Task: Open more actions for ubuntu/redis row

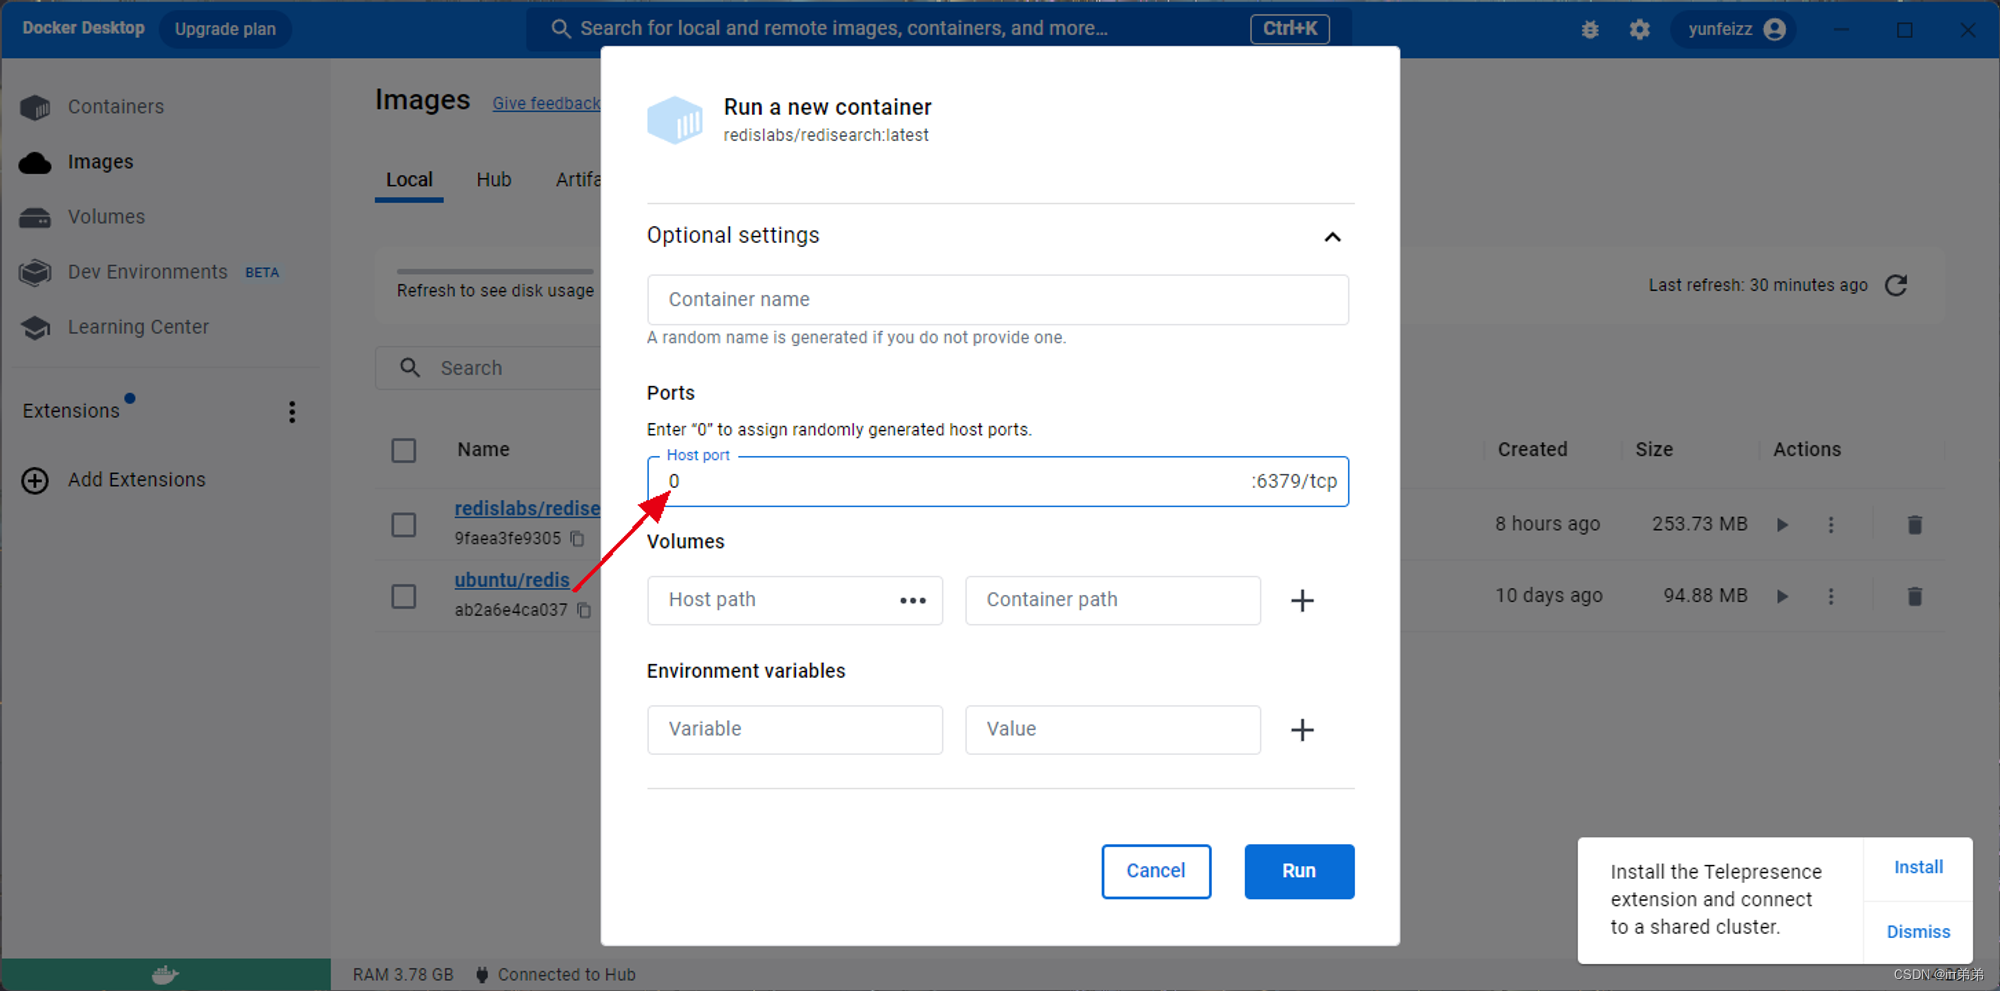Action: 1831,597
